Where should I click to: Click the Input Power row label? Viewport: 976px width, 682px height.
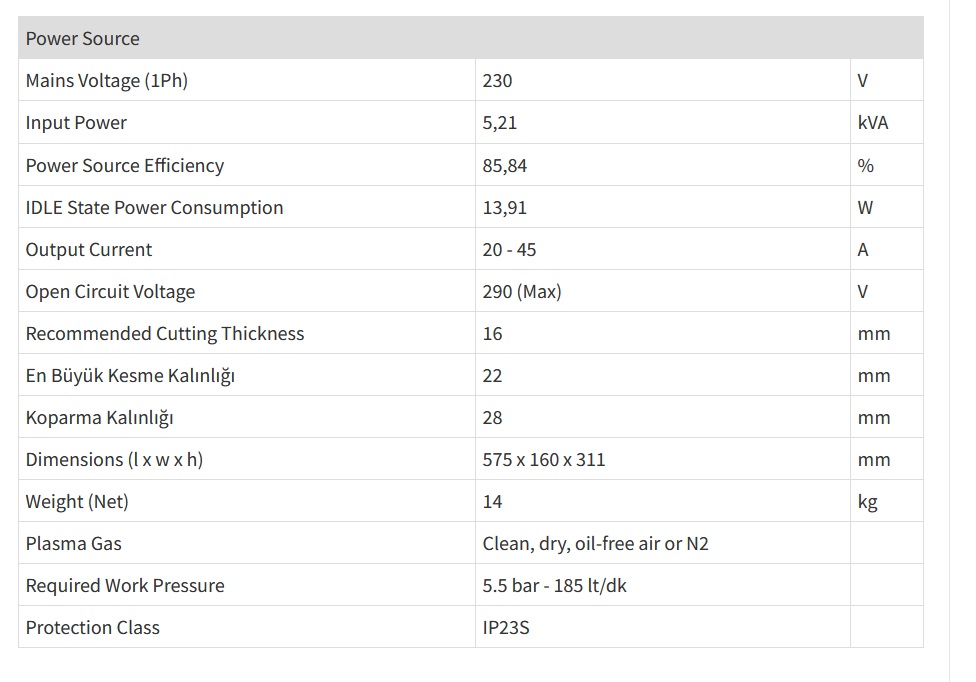click(x=77, y=123)
